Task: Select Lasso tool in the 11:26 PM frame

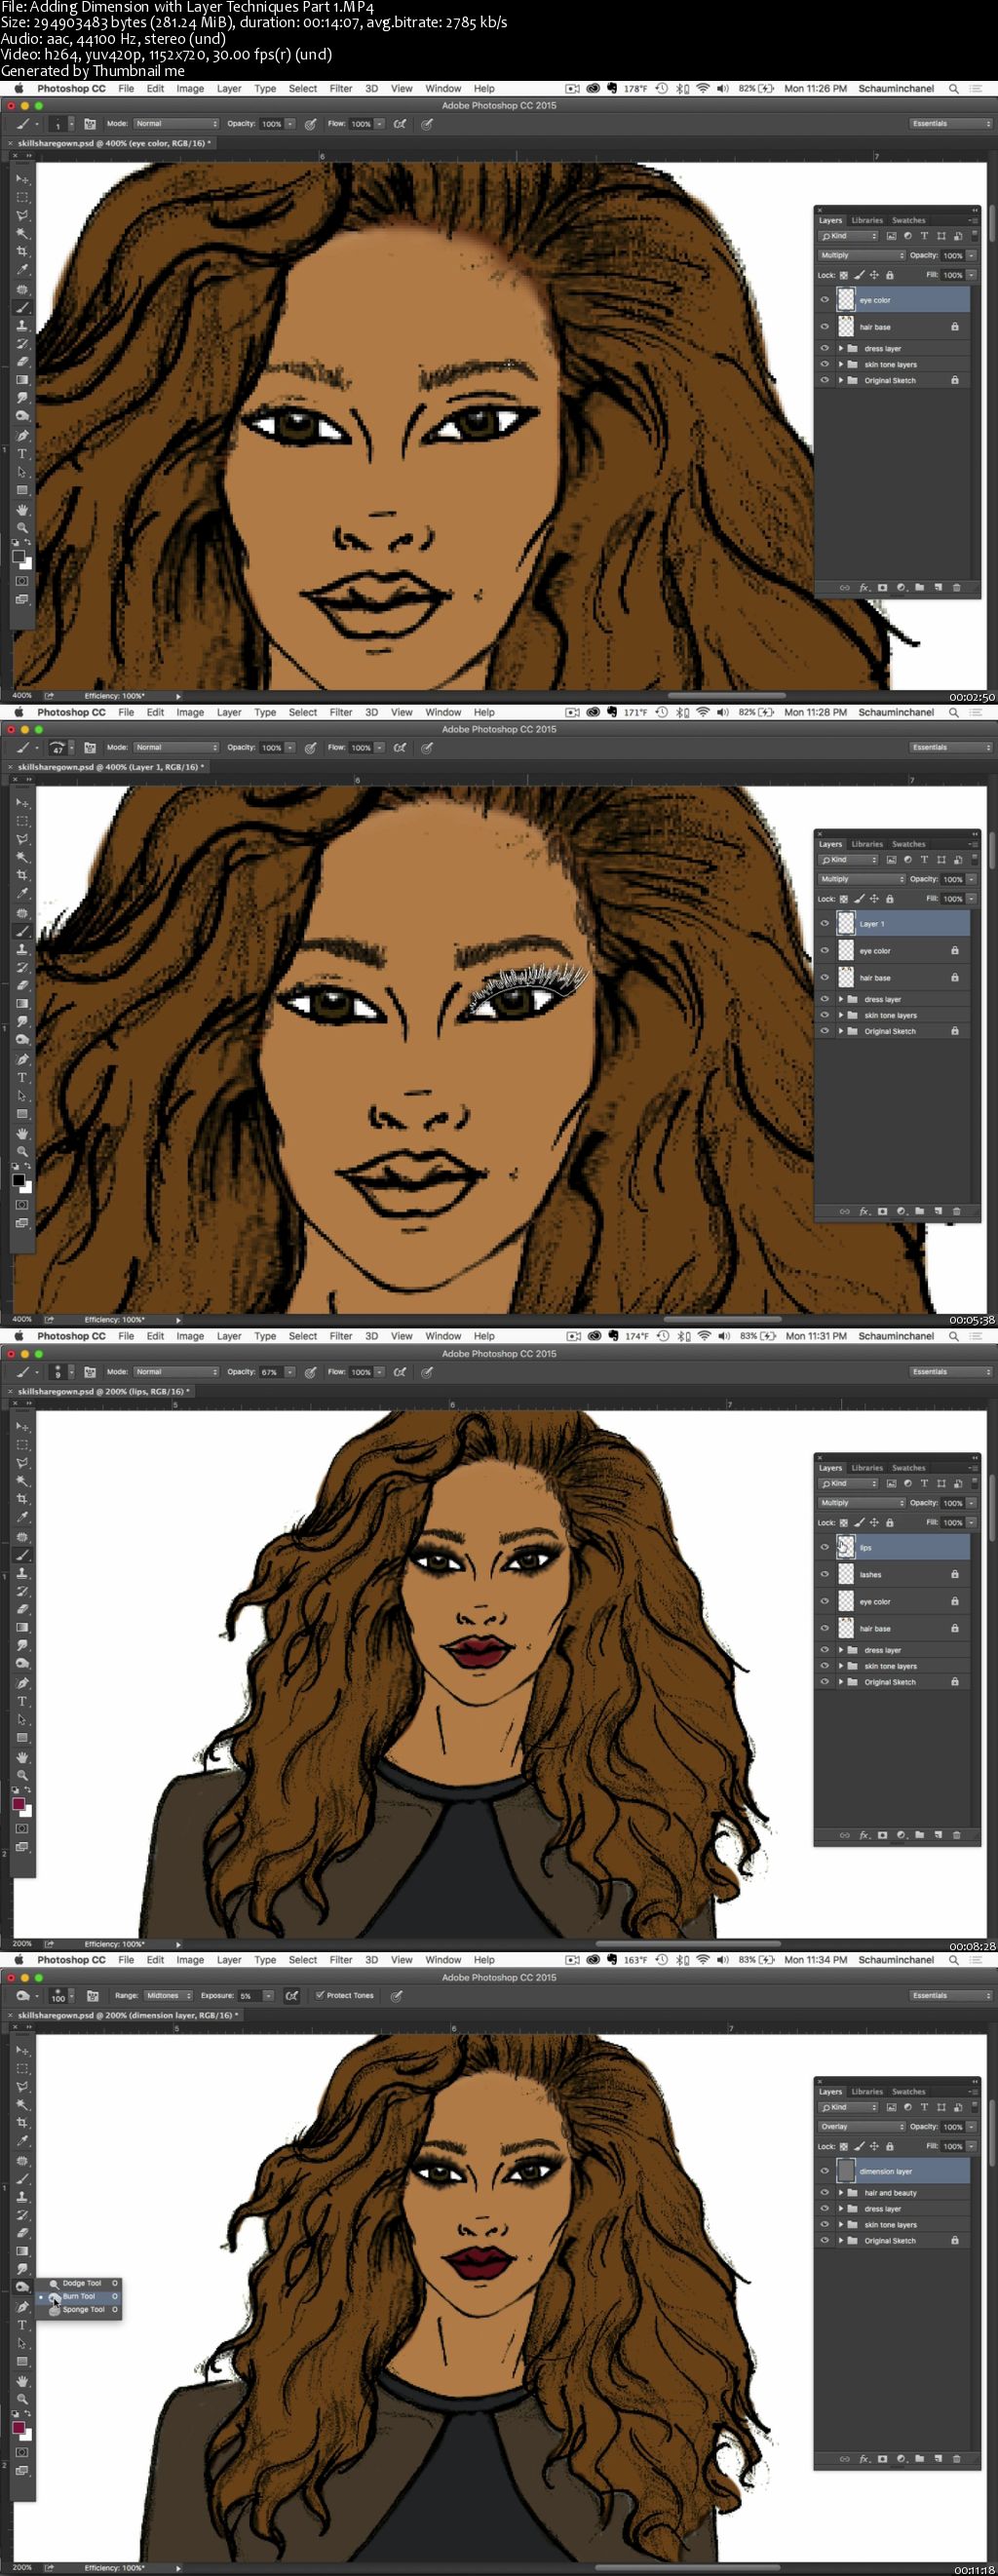Action: tap(21, 215)
